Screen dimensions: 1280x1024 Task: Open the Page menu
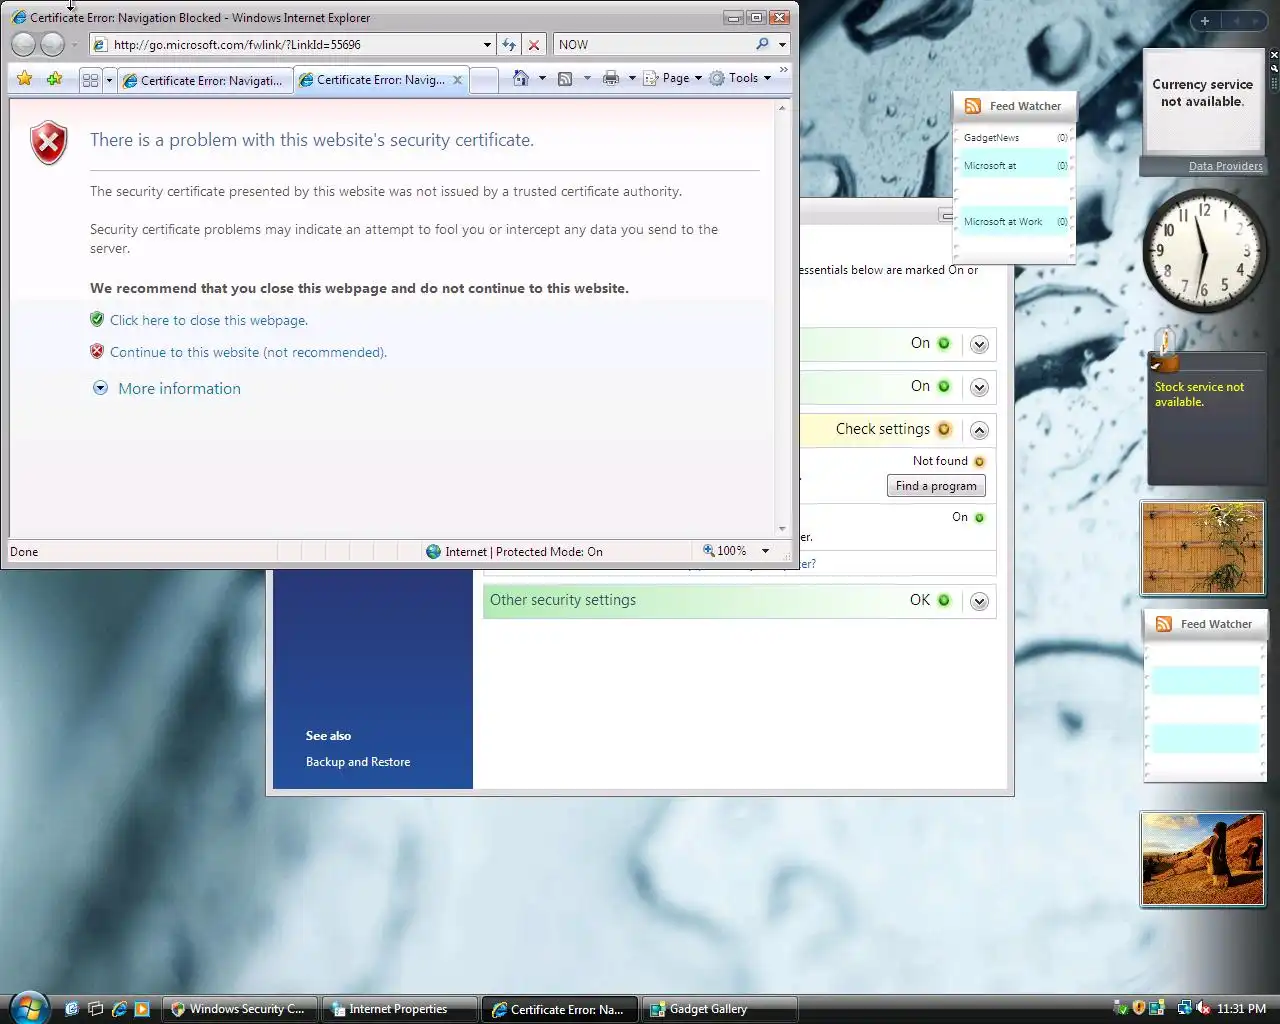tap(672, 78)
